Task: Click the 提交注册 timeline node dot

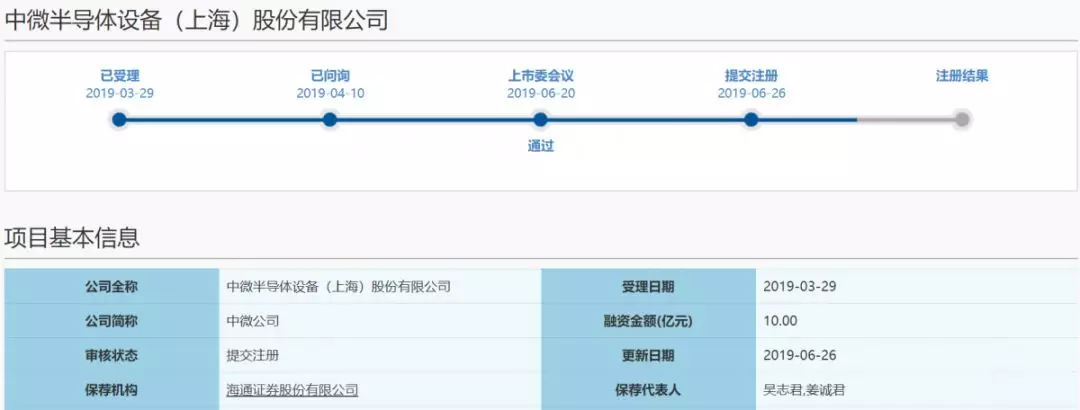Action: (x=751, y=120)
